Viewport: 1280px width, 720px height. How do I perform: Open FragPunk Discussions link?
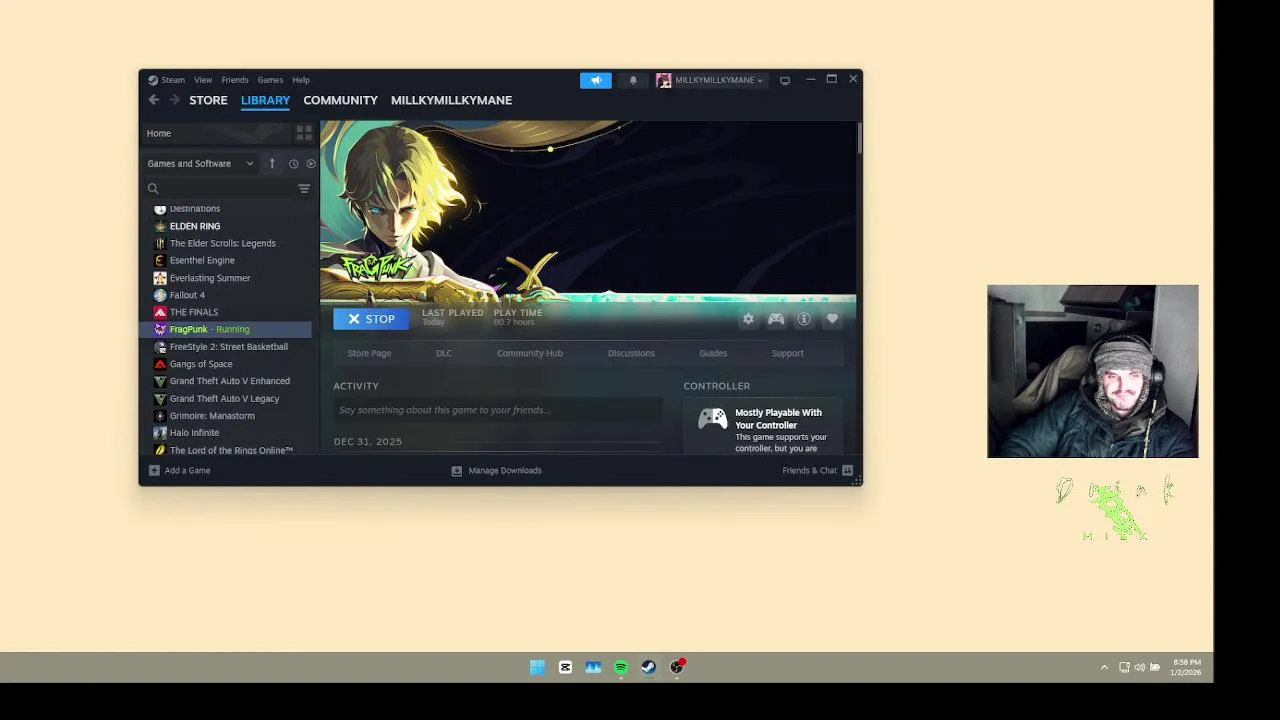631,353
